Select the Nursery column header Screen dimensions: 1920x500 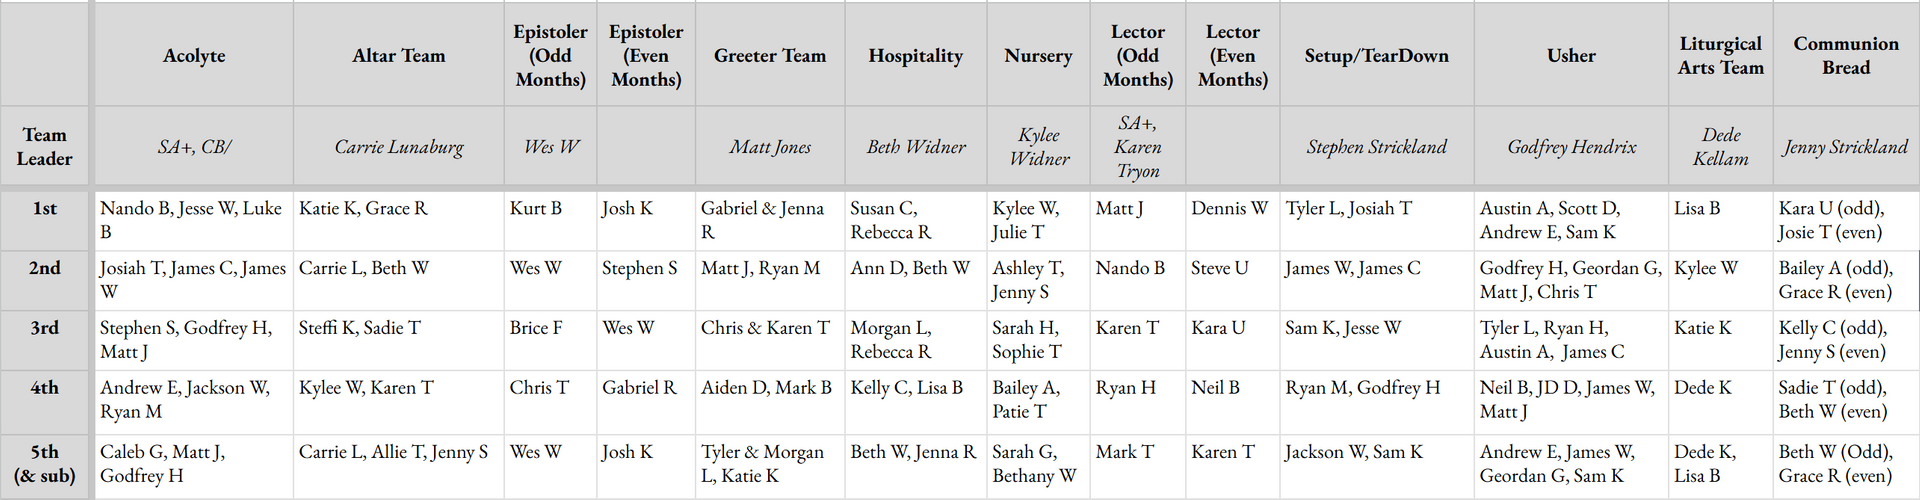pyautogui.click(x=1039, y=55)
